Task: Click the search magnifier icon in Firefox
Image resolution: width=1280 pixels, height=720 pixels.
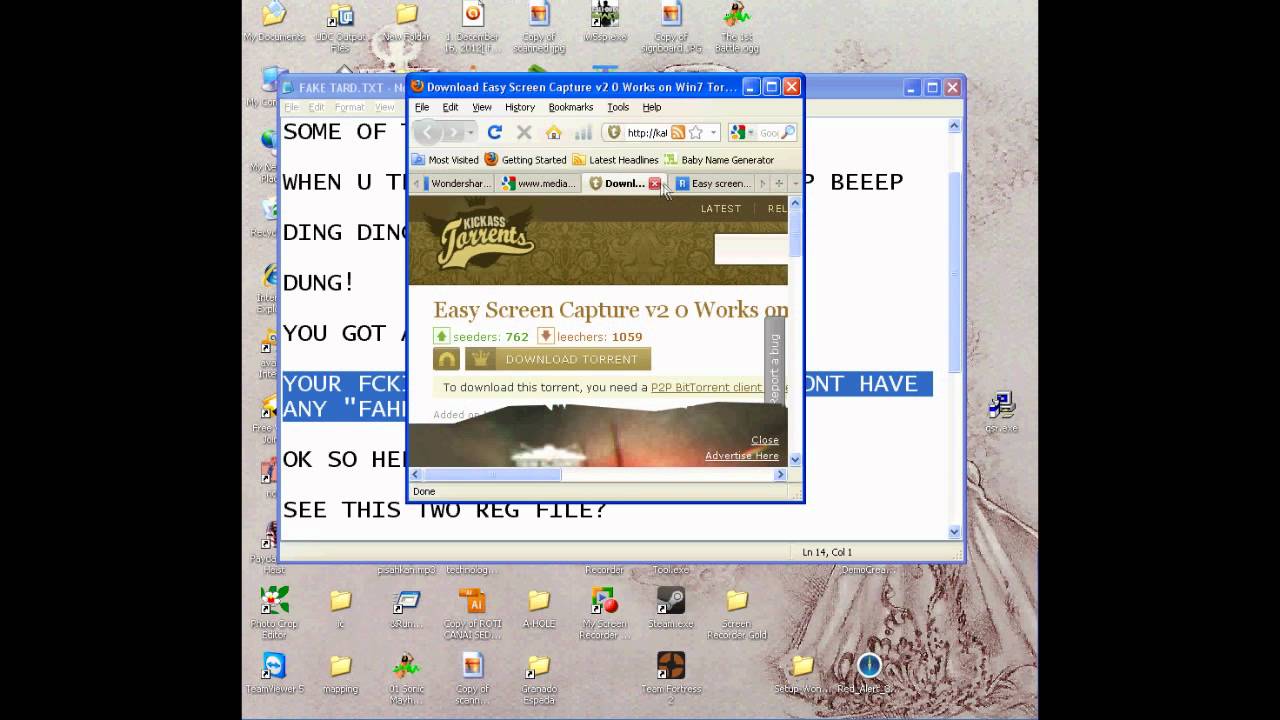Action: (x=788, y=132)
